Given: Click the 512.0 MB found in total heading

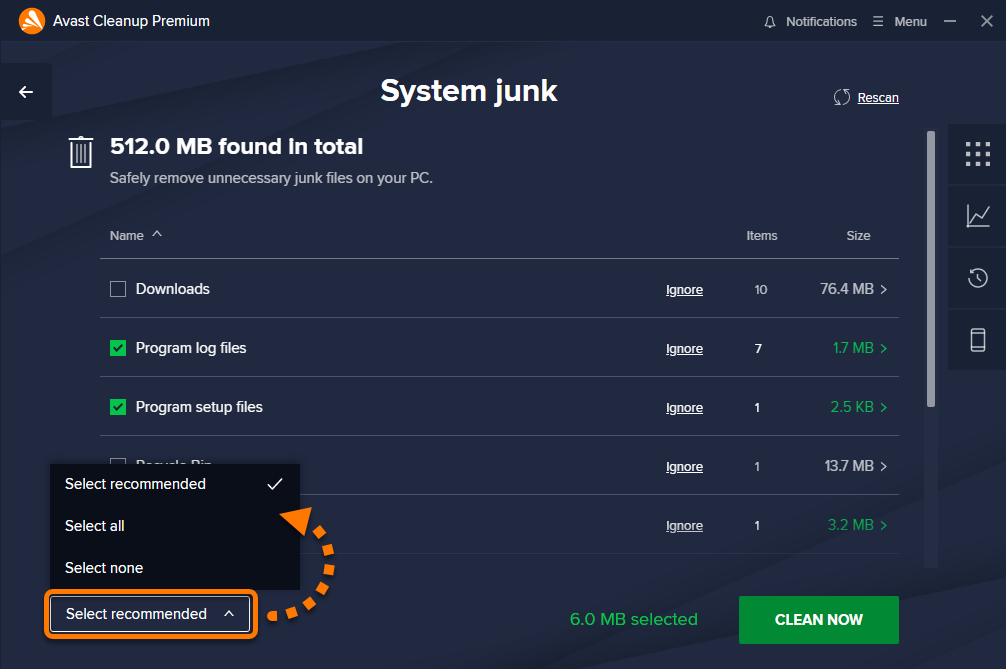Looking at the screenshot, I should pyautogui.click(x=236, y=146).
